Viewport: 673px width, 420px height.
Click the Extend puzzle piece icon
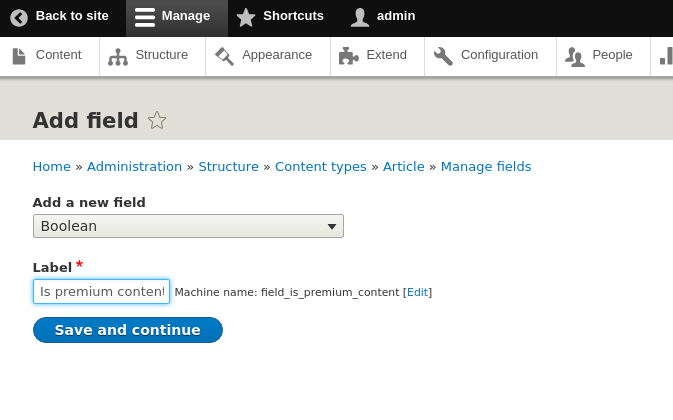click(349, 56)
